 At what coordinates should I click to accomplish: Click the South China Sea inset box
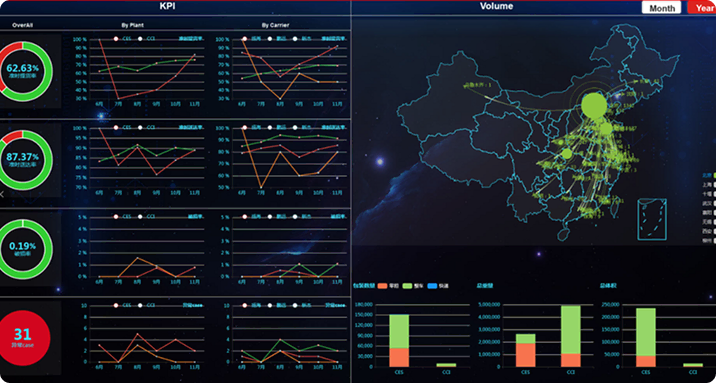(652, 219)
